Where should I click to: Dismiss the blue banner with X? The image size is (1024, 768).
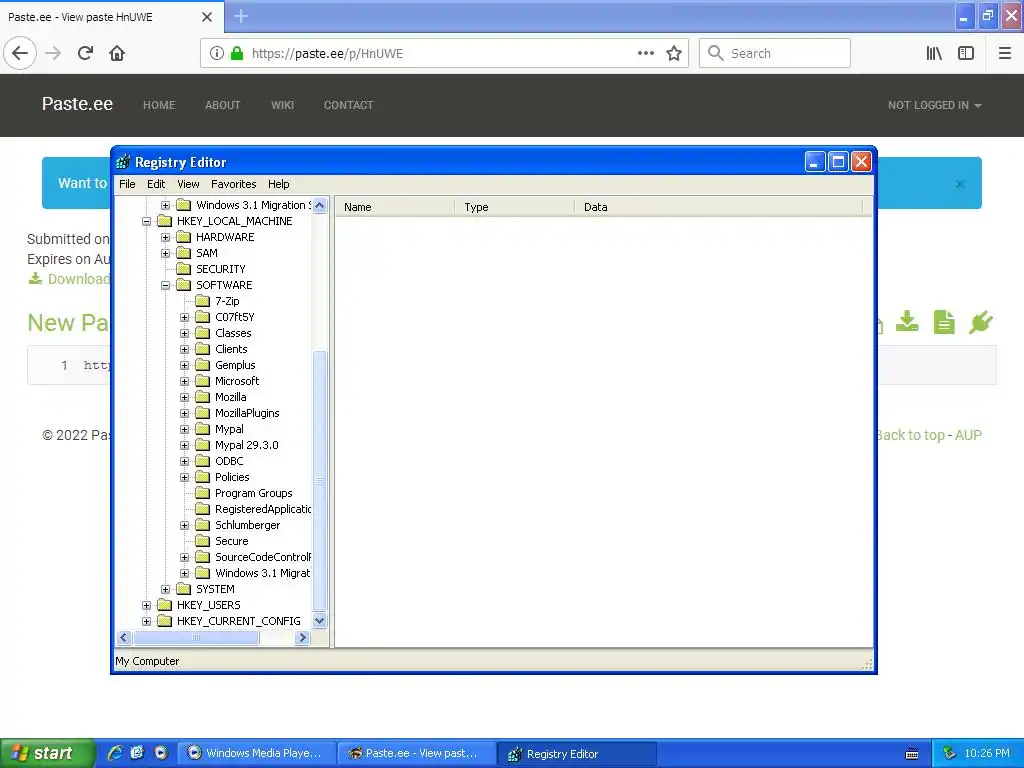(x=960, y=184)
